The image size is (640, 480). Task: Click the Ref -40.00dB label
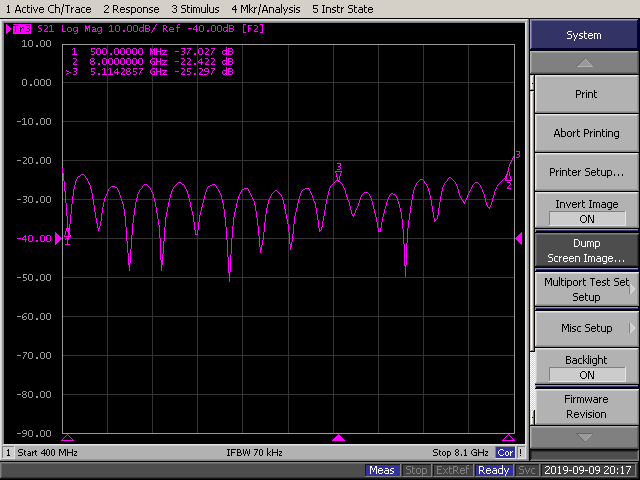click(x=198, y=29)
